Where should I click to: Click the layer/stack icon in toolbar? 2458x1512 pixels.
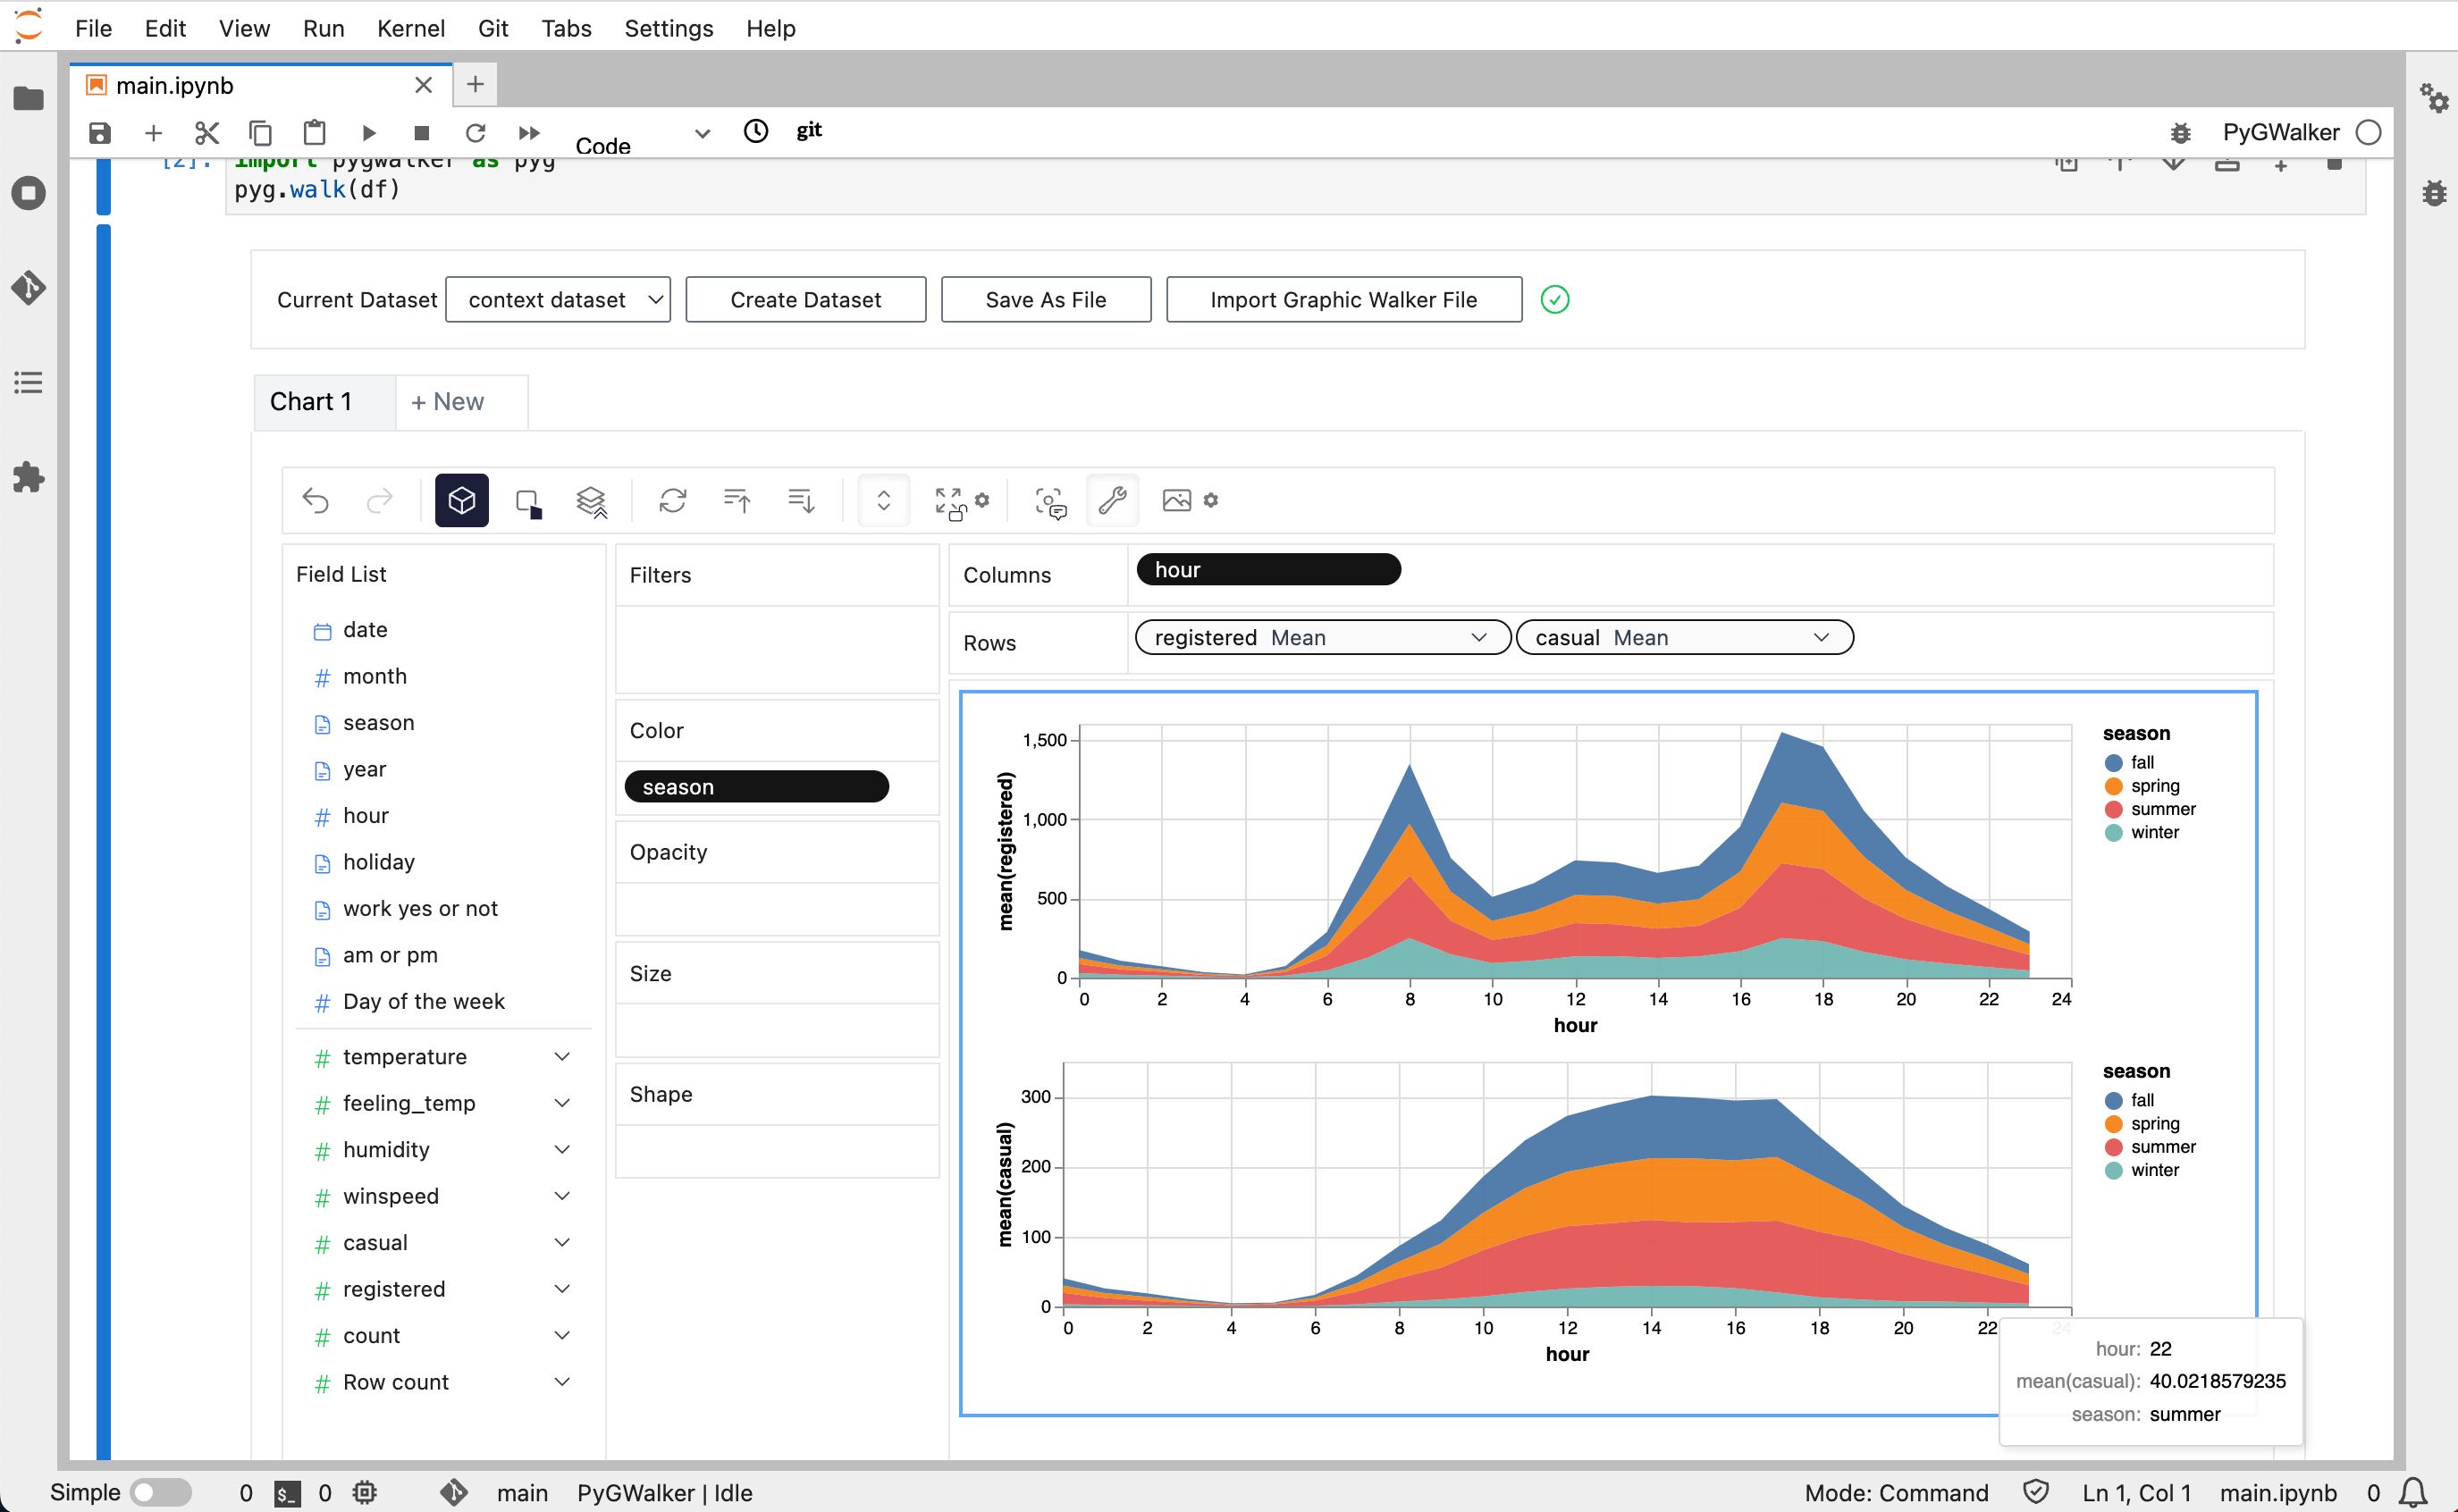[592, 500]
